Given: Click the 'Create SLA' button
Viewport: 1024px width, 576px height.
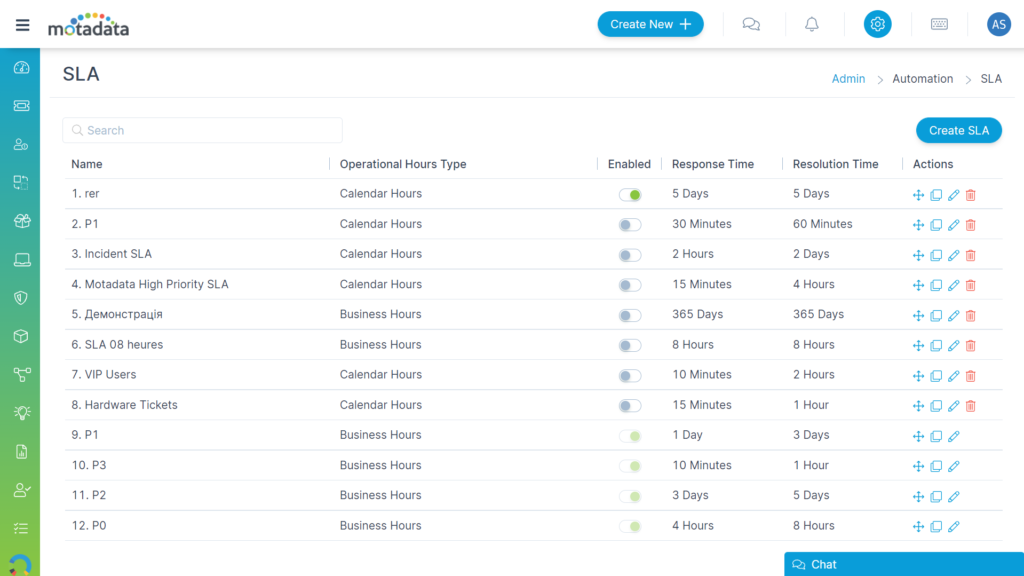Looking at the screenshot, I should pyautogui.click(x=958, y=130).
